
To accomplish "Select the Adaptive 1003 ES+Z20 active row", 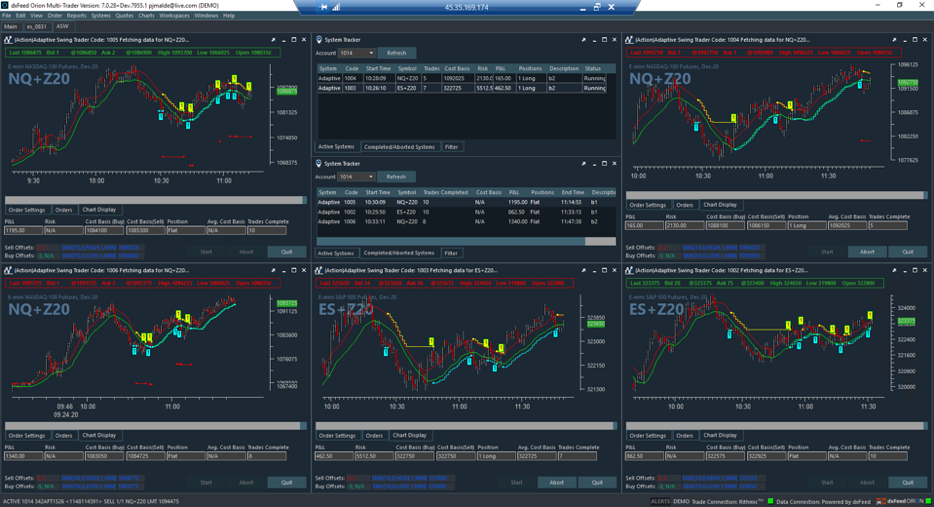I will [x=462, y=88].
